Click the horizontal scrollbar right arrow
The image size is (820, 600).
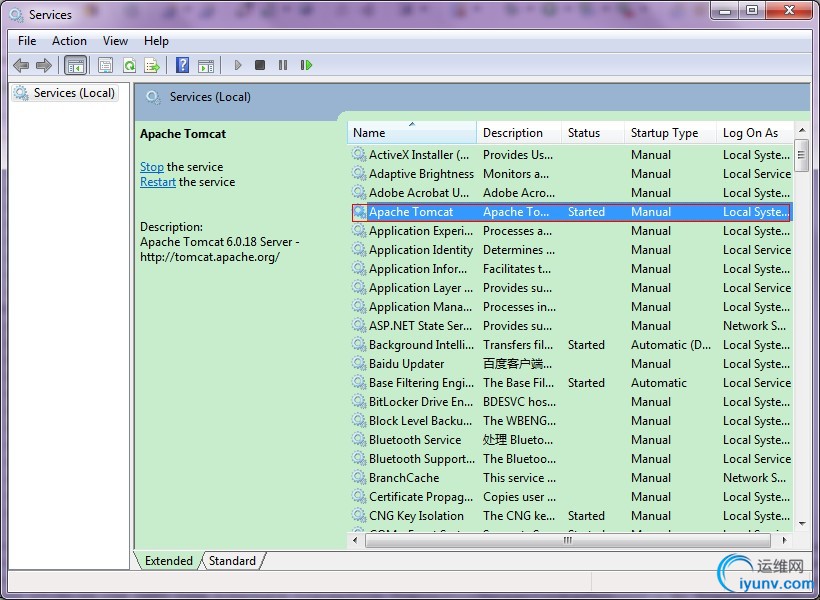(784, 540)
